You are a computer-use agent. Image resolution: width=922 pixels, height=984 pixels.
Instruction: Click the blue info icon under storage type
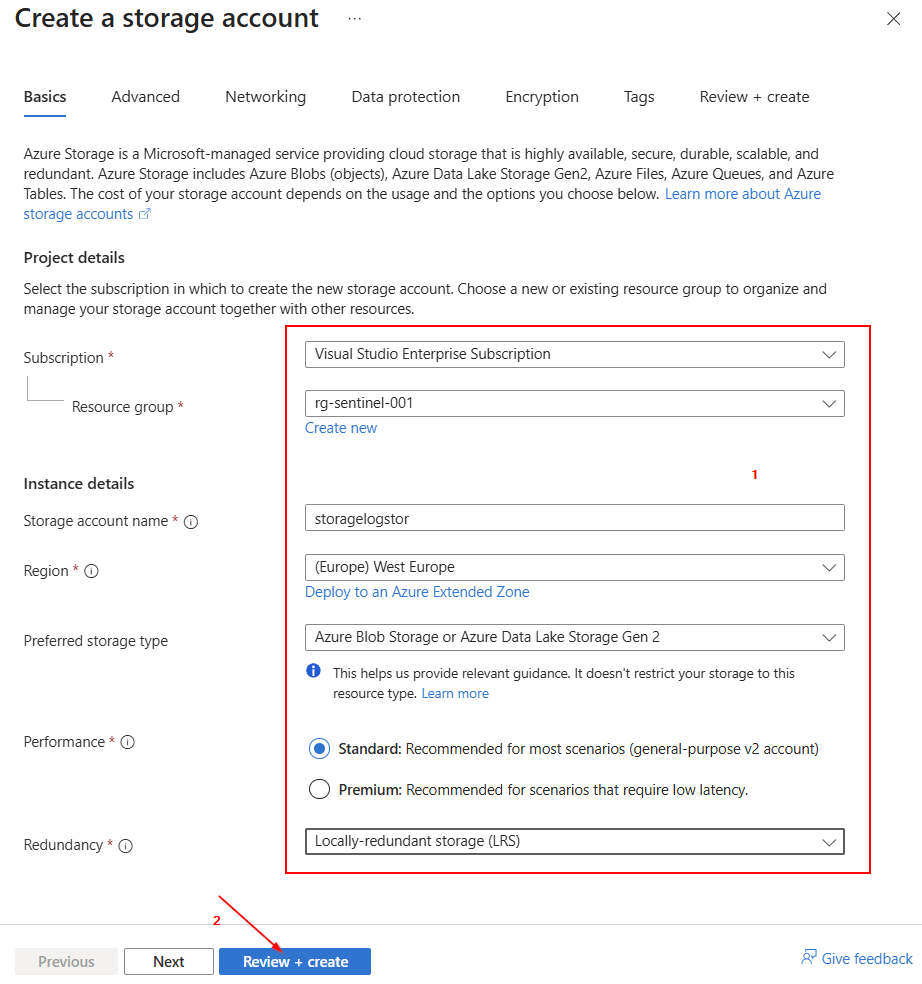coord(314,671)
